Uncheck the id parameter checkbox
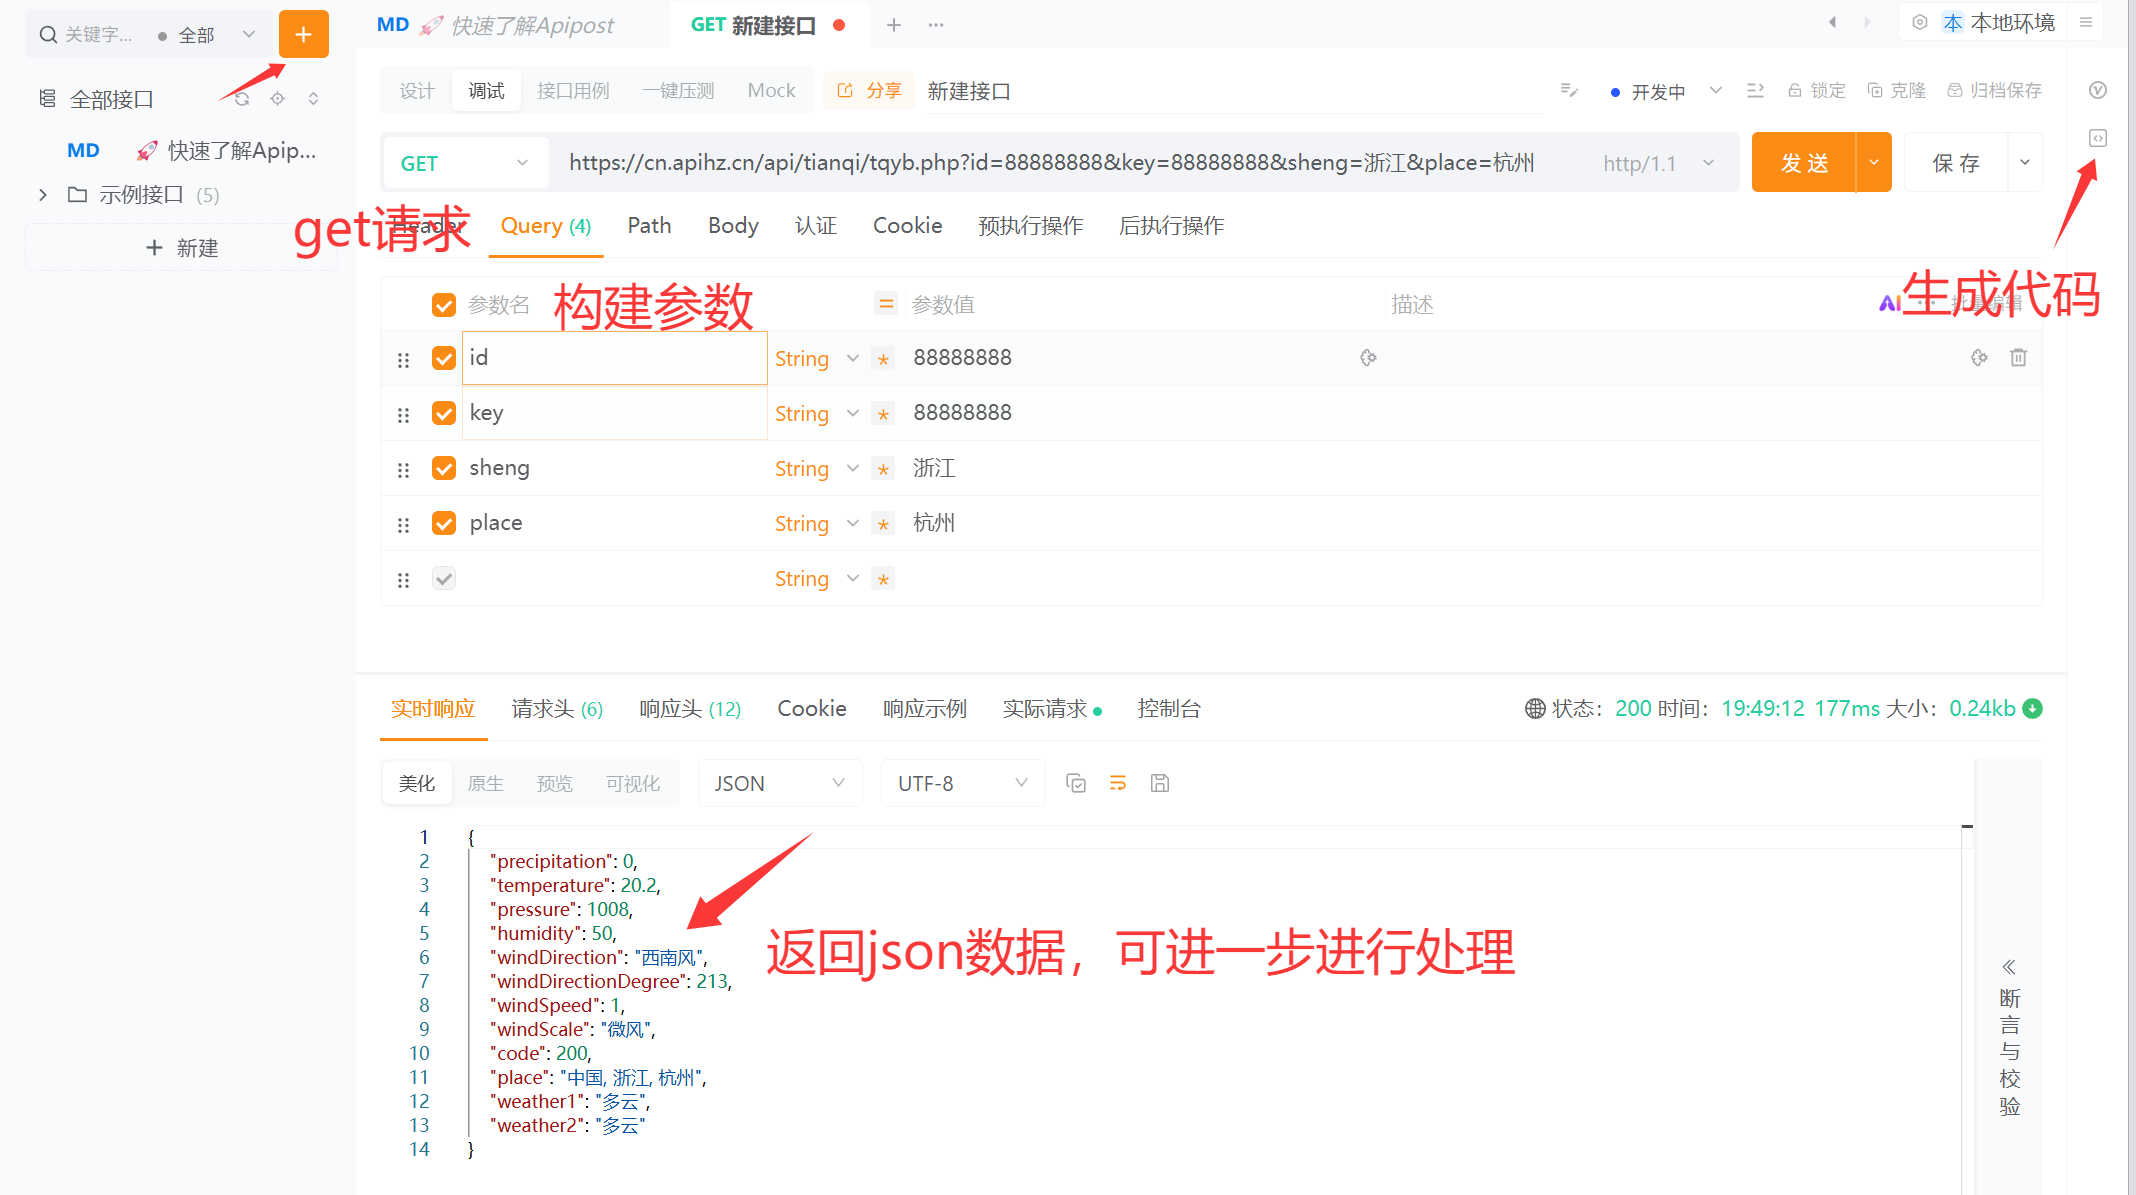Viewport: 2136px width, 1195px height. click(444, 358)
